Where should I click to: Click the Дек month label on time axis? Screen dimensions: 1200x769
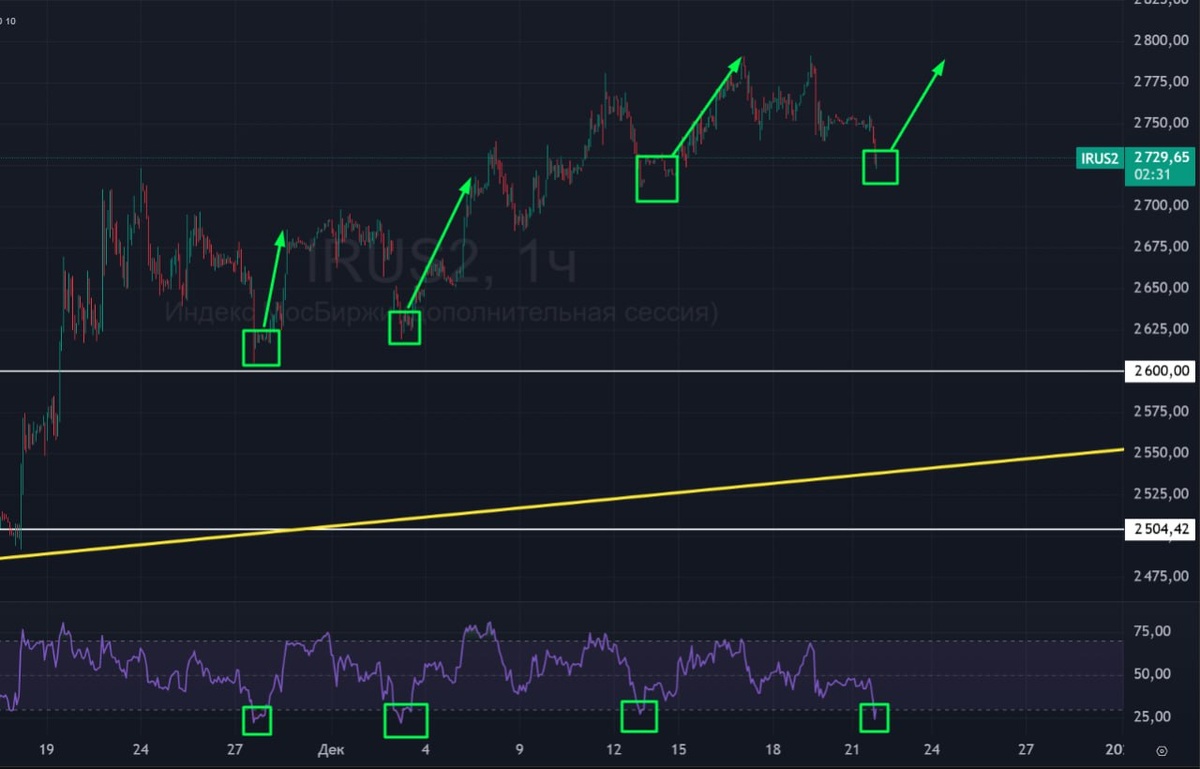pyautogui.click(x=330, y=748)
